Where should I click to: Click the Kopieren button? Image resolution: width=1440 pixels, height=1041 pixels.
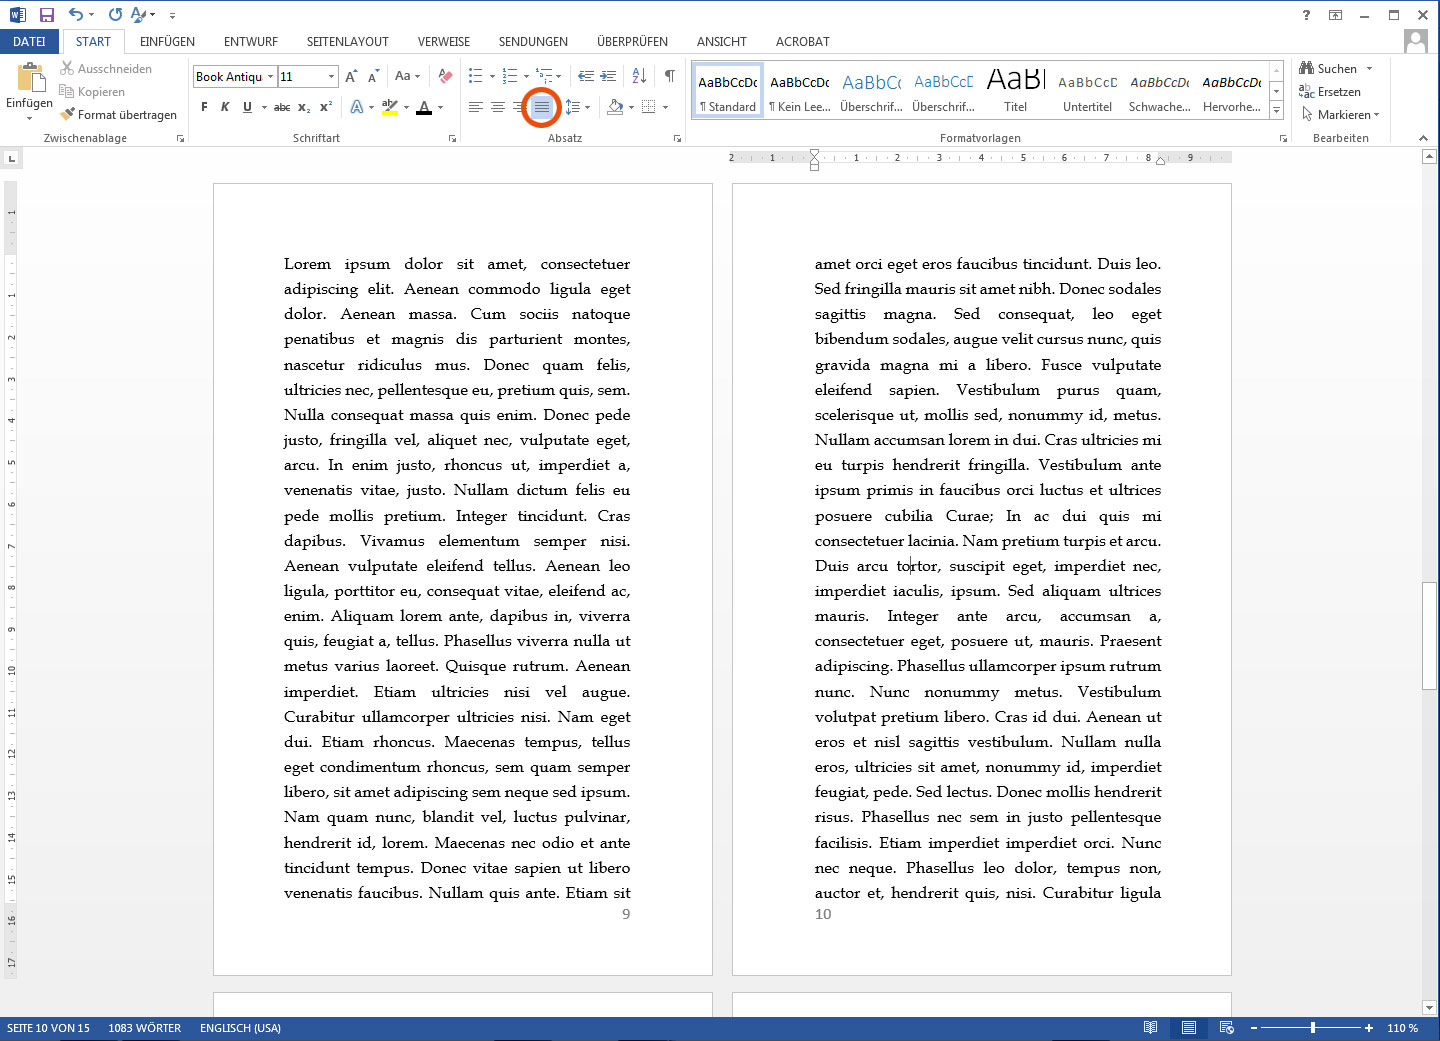(x=92, y=92)
